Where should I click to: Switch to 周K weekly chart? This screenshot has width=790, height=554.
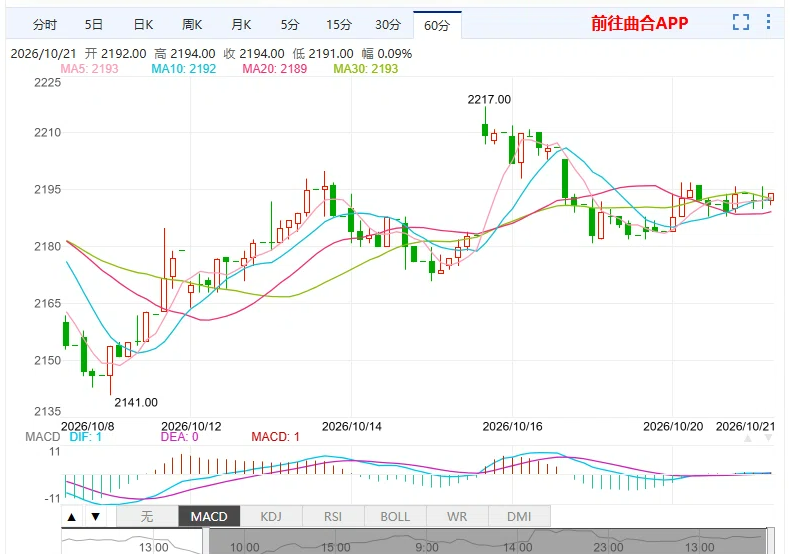pos(192,25)
